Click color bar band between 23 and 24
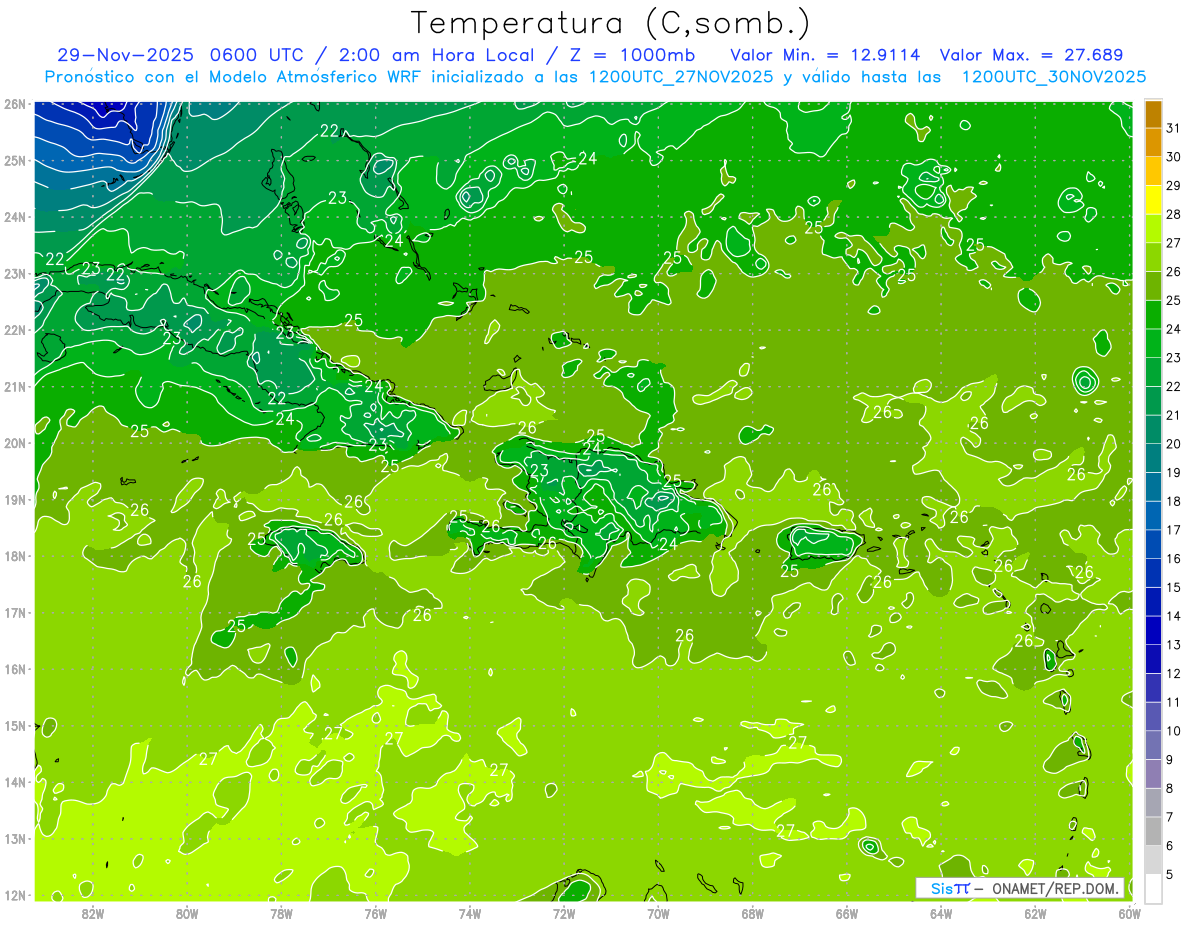1200x927 pixels. click(1153, 343)
